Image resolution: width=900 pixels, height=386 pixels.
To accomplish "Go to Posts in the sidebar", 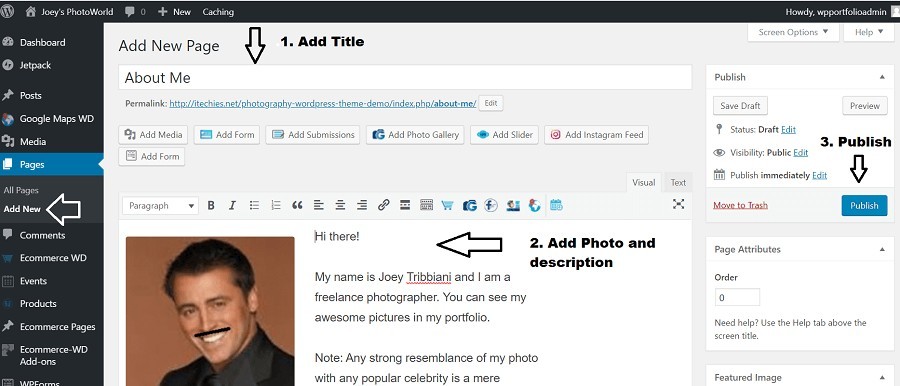I will click(x=30, y=95).
